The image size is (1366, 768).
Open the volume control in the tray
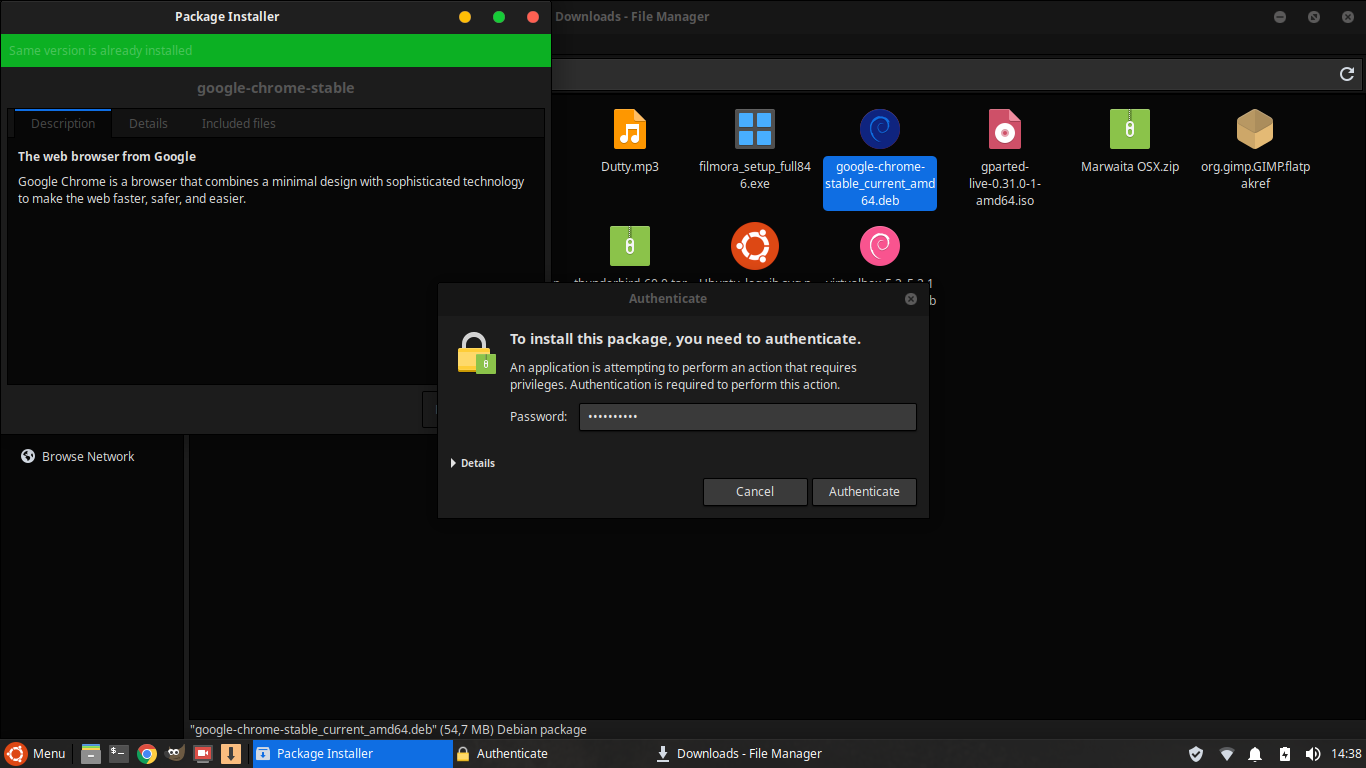point(1313,754)
